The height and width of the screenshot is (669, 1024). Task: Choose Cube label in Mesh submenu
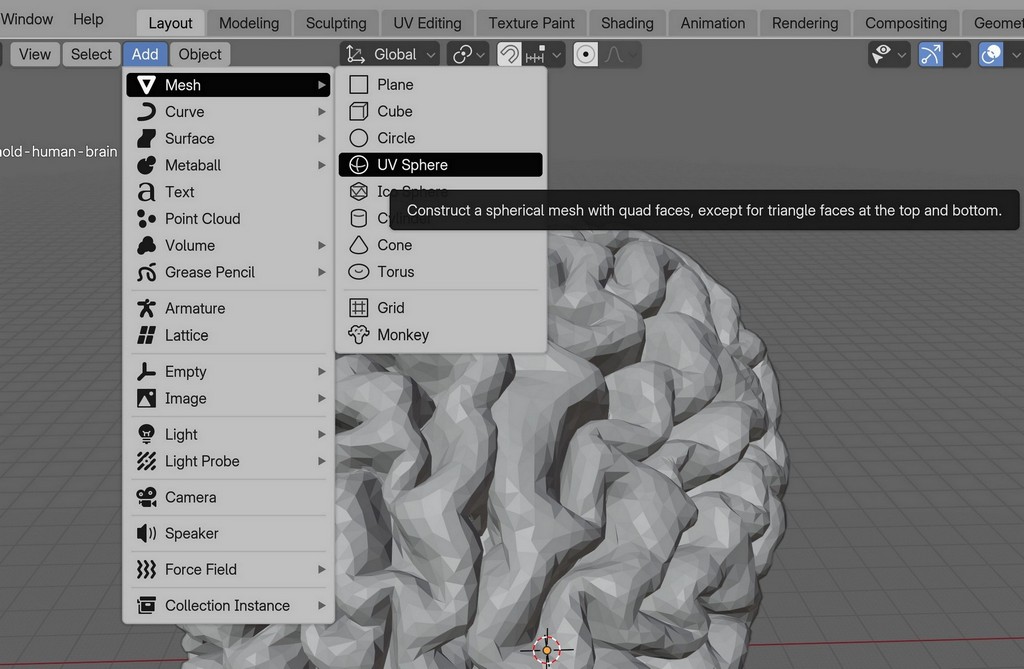click(394, 112)
